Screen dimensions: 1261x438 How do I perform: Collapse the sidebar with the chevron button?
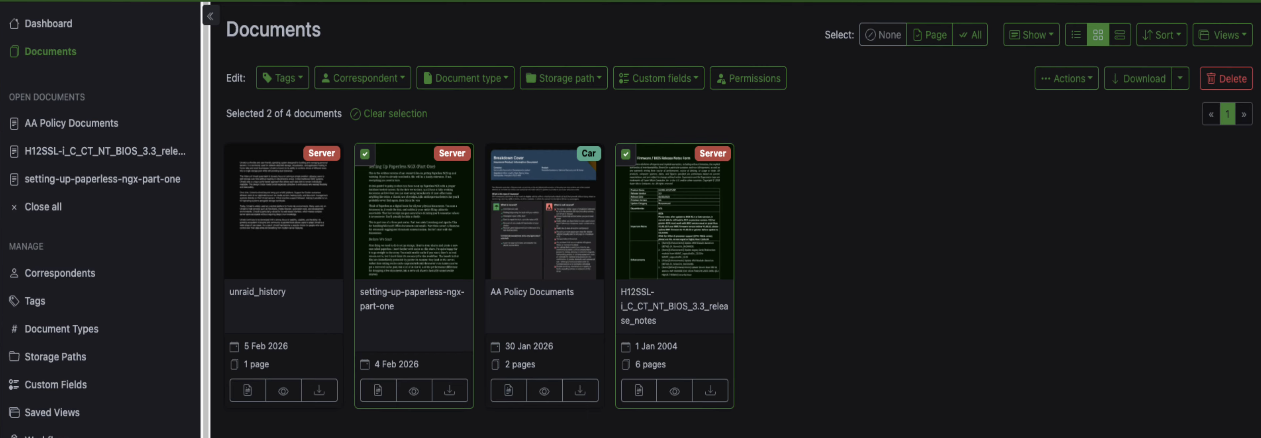tap(210, 16)
